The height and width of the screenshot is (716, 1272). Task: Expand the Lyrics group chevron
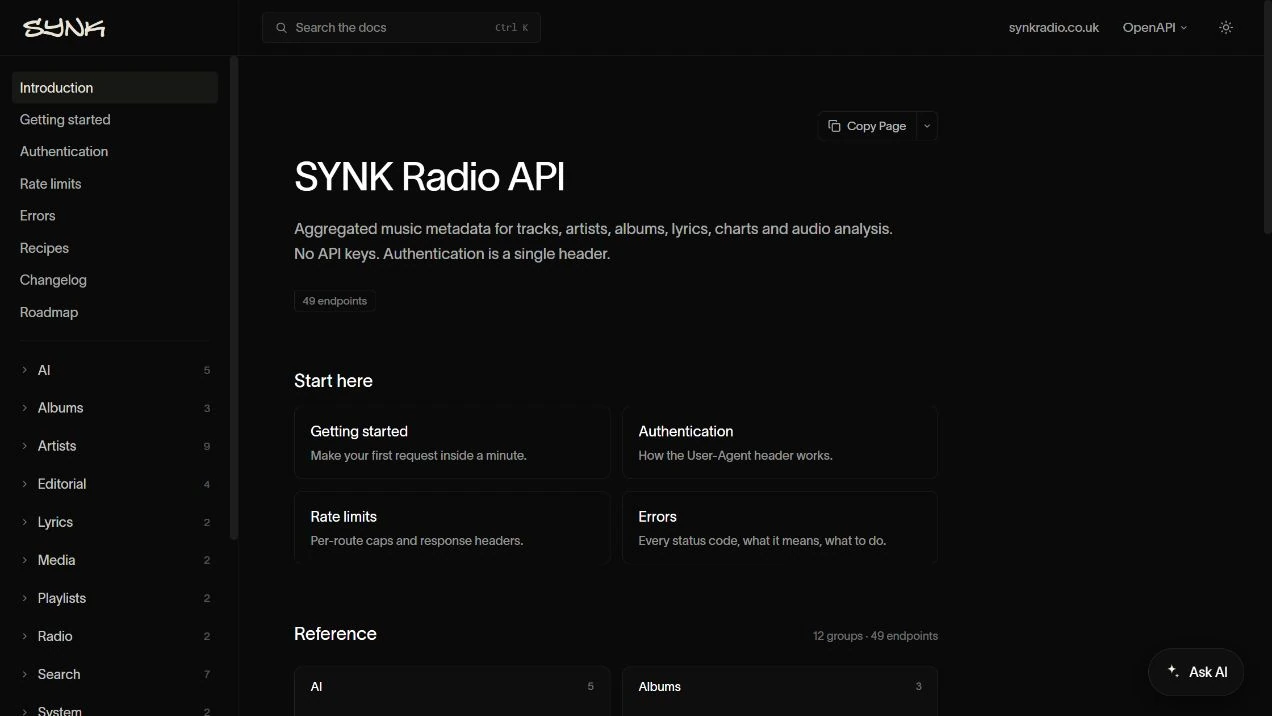coord(25,522)
